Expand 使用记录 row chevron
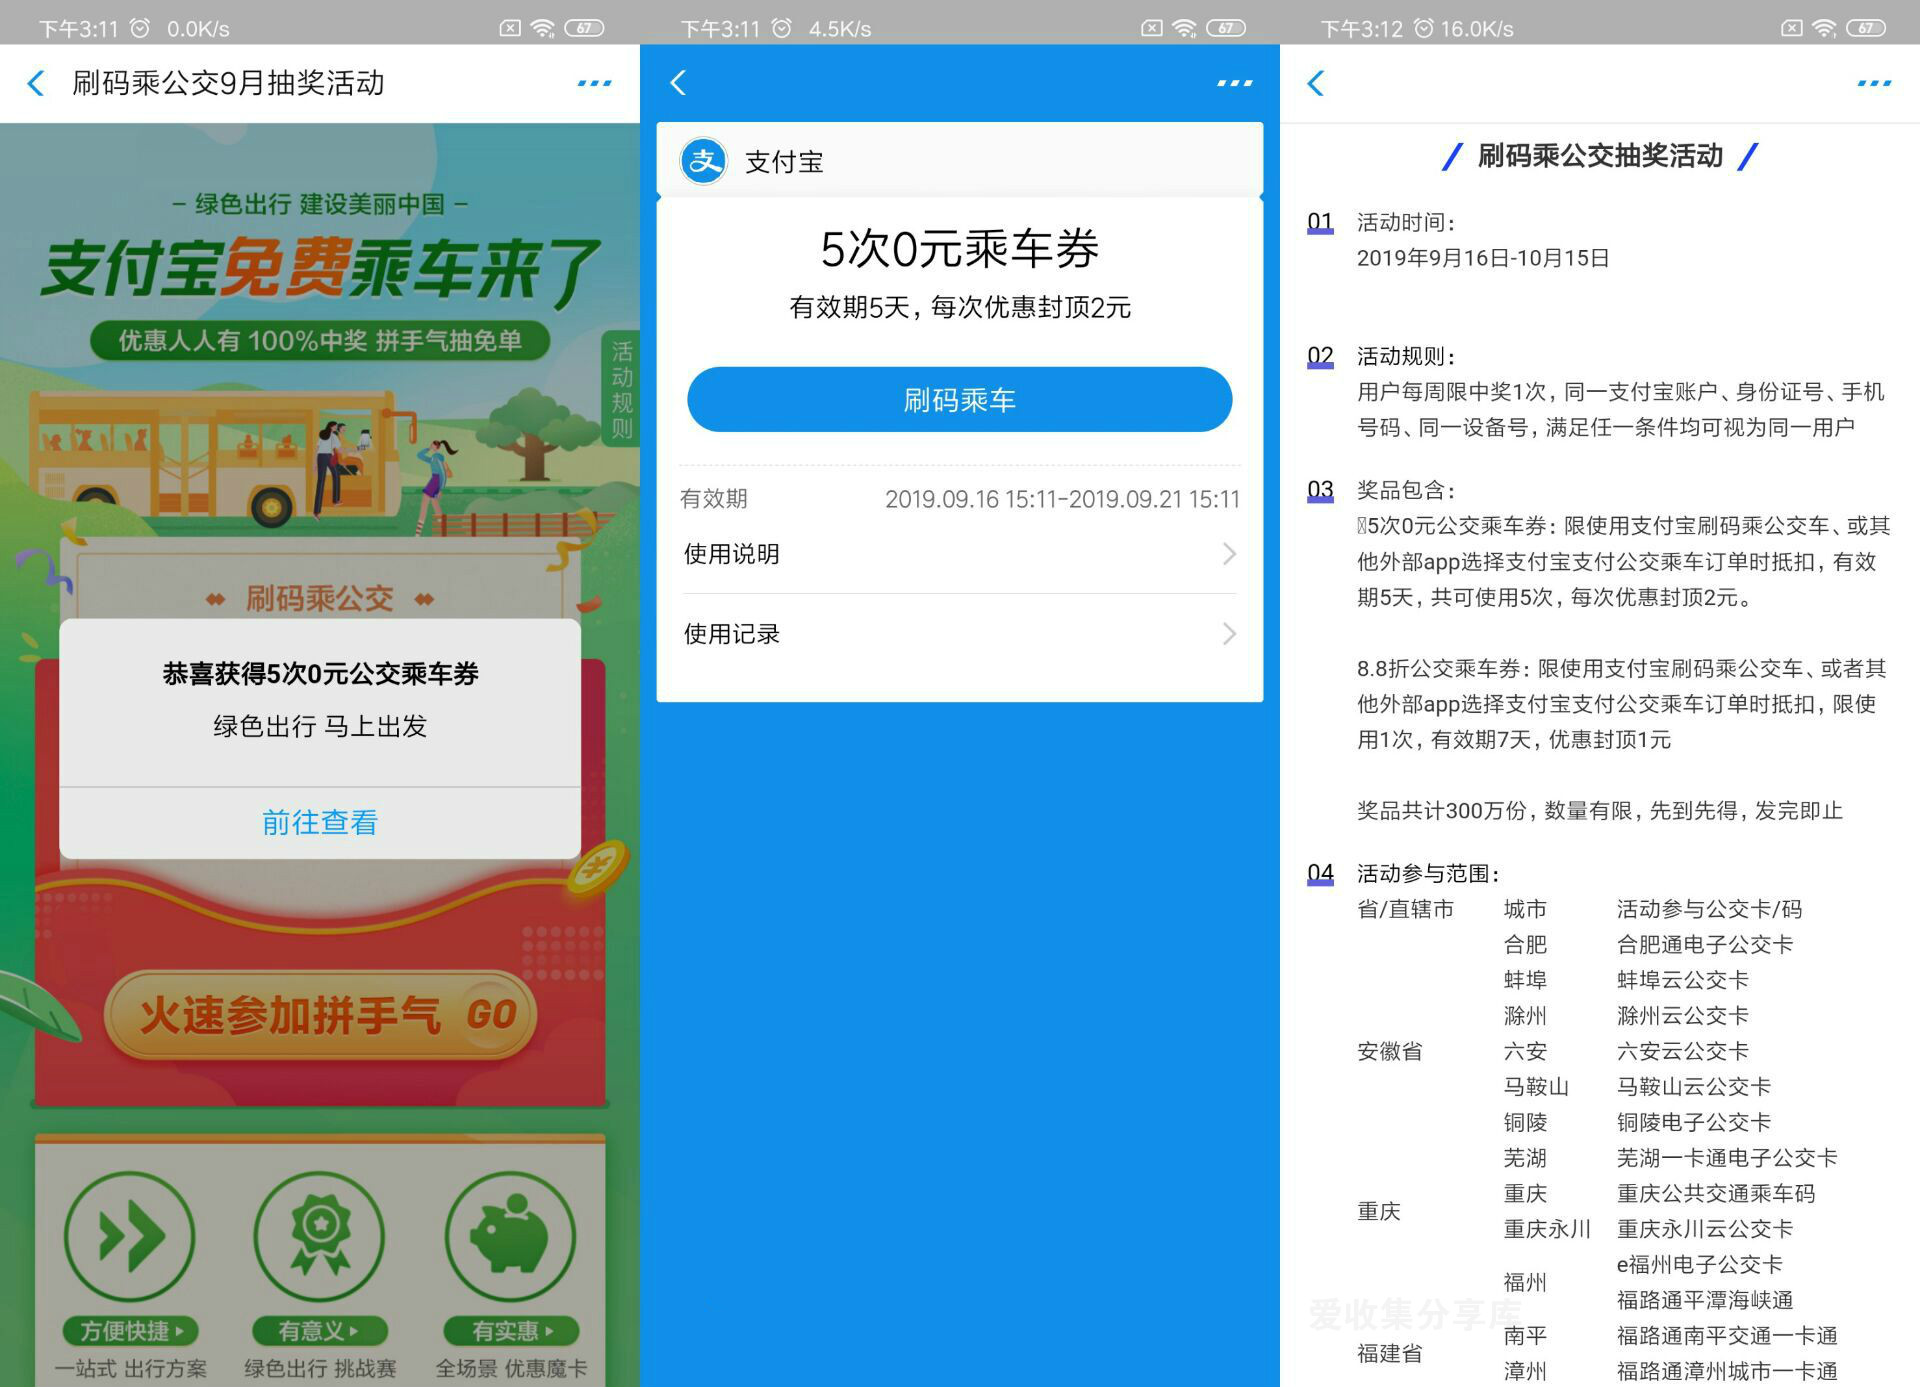The height and width of the screenshot is (1387, 1920). pyautogui.click(x=1229, y=634)
